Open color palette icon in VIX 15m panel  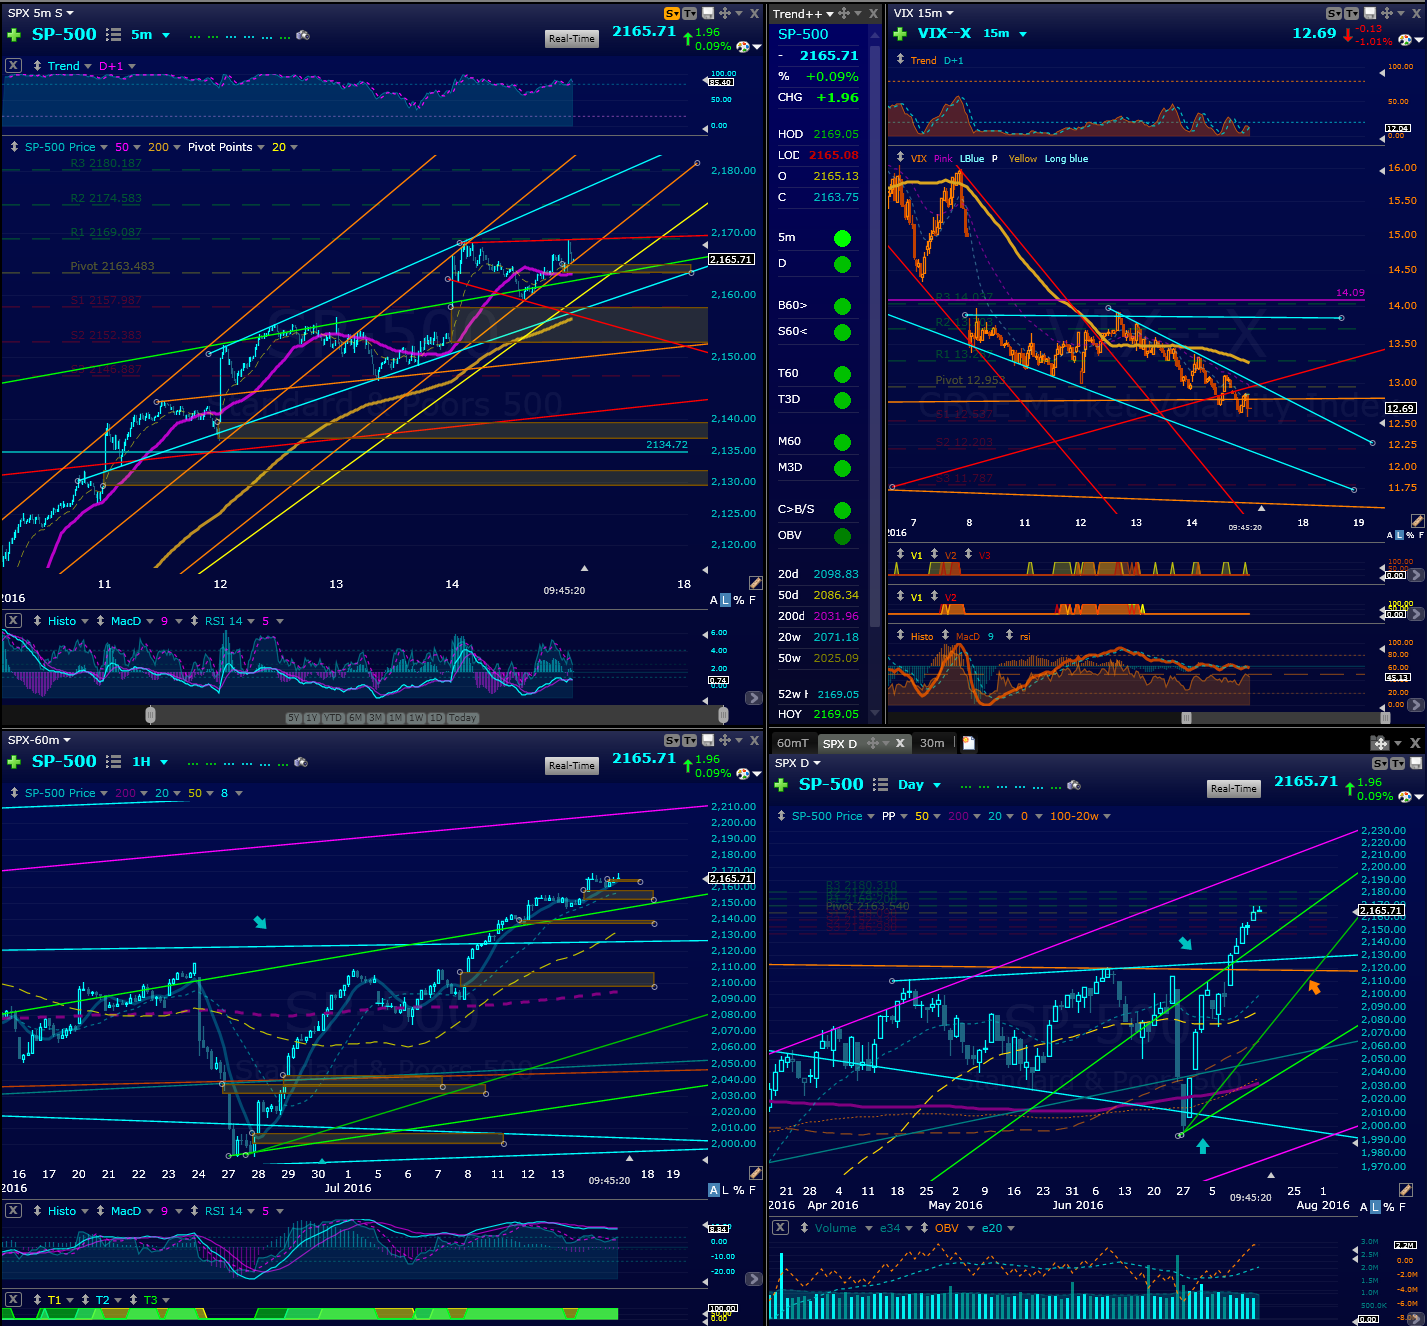coord(1405,40)
